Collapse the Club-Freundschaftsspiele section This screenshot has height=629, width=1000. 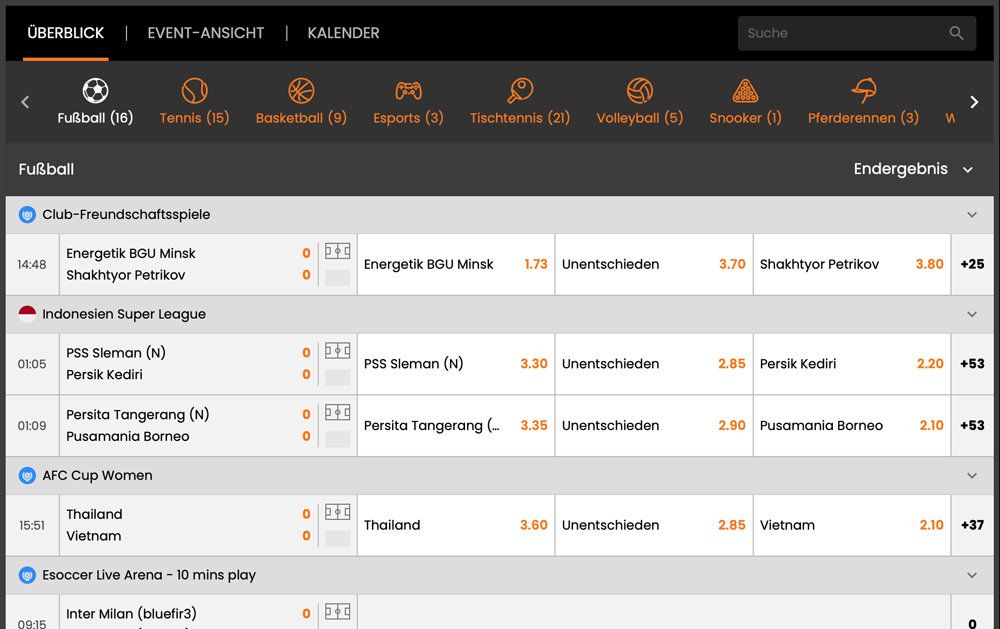971,214
